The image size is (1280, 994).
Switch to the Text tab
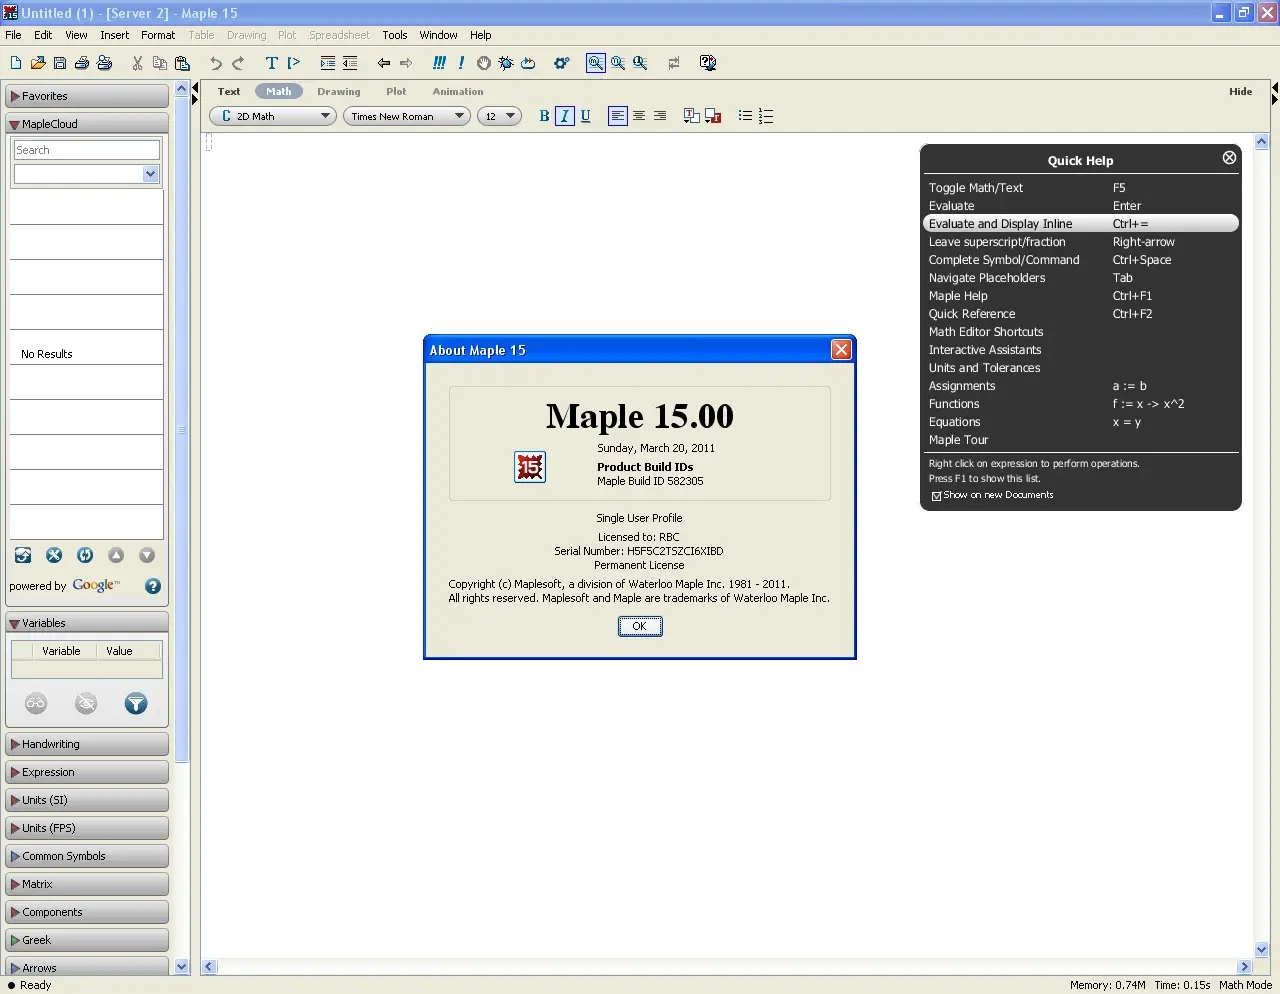229,91
